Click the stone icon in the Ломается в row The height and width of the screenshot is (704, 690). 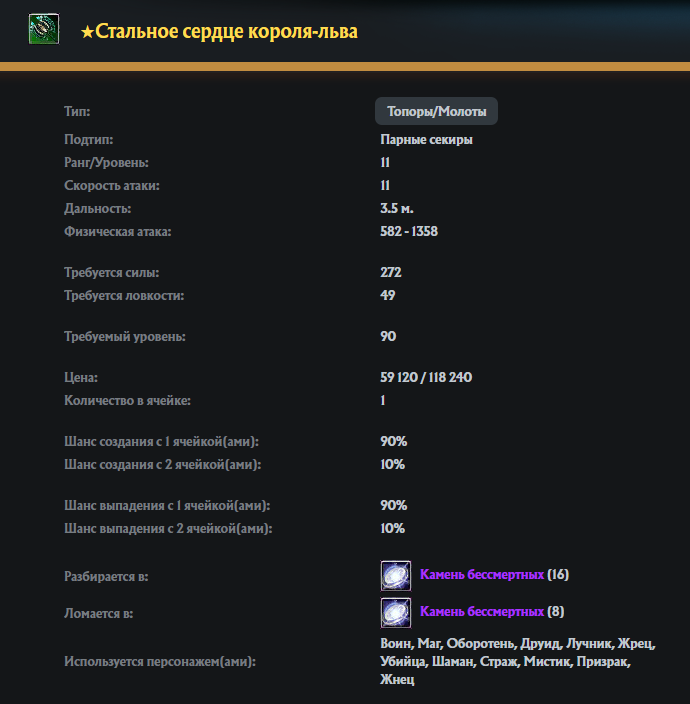[396, 611]
